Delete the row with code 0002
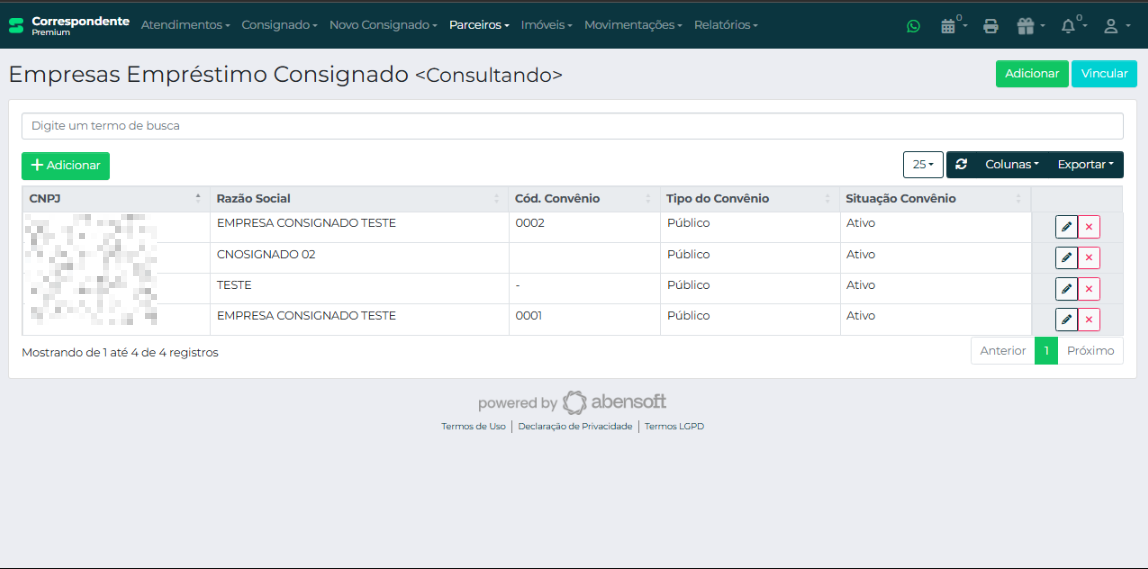Viewport: 1148px width, 569px height. click(1089, 227)
